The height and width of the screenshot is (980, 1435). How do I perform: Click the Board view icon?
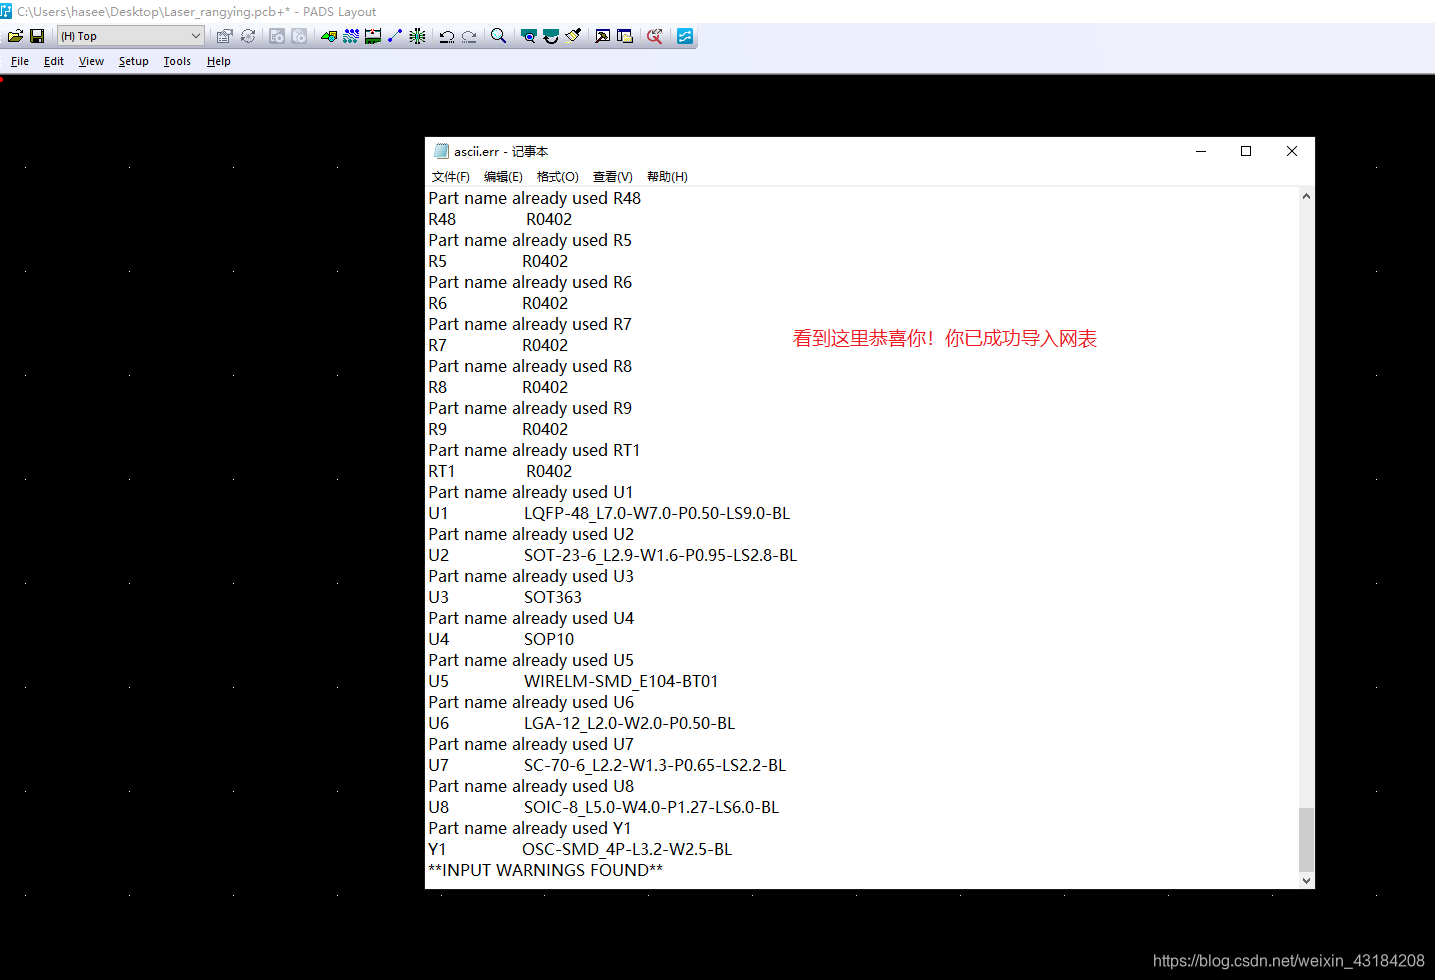[x=529, y=36]
